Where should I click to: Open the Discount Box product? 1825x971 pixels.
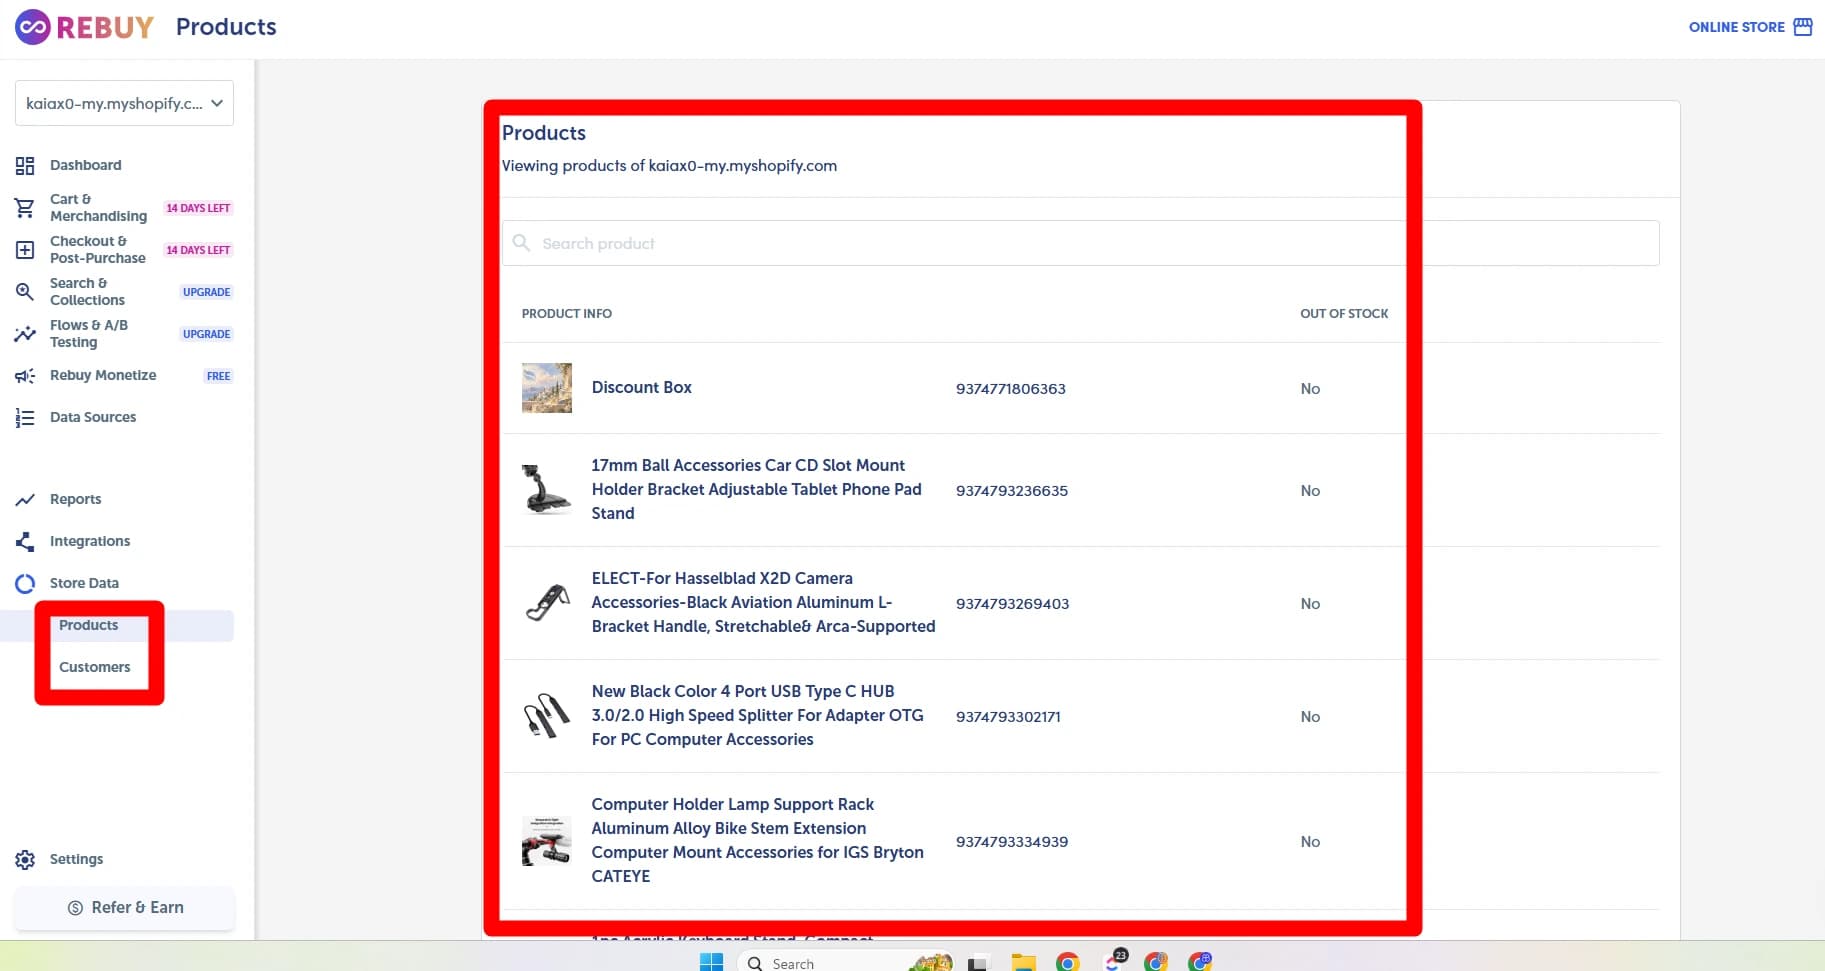pyautogui.click(x=641, y=387)
